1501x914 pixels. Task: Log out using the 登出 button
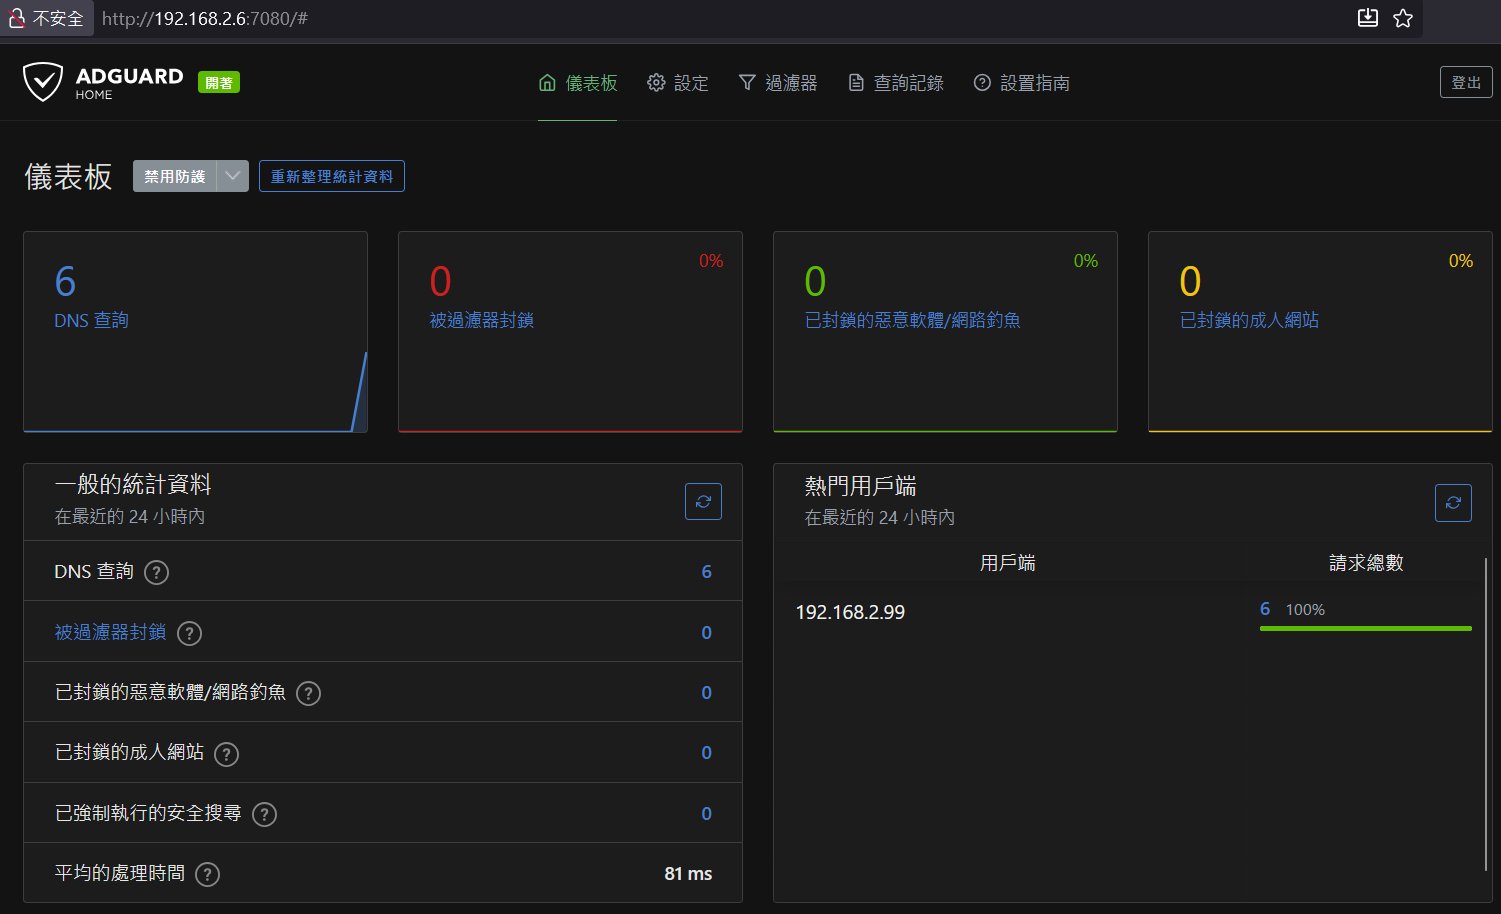[x=1465, y=82]
